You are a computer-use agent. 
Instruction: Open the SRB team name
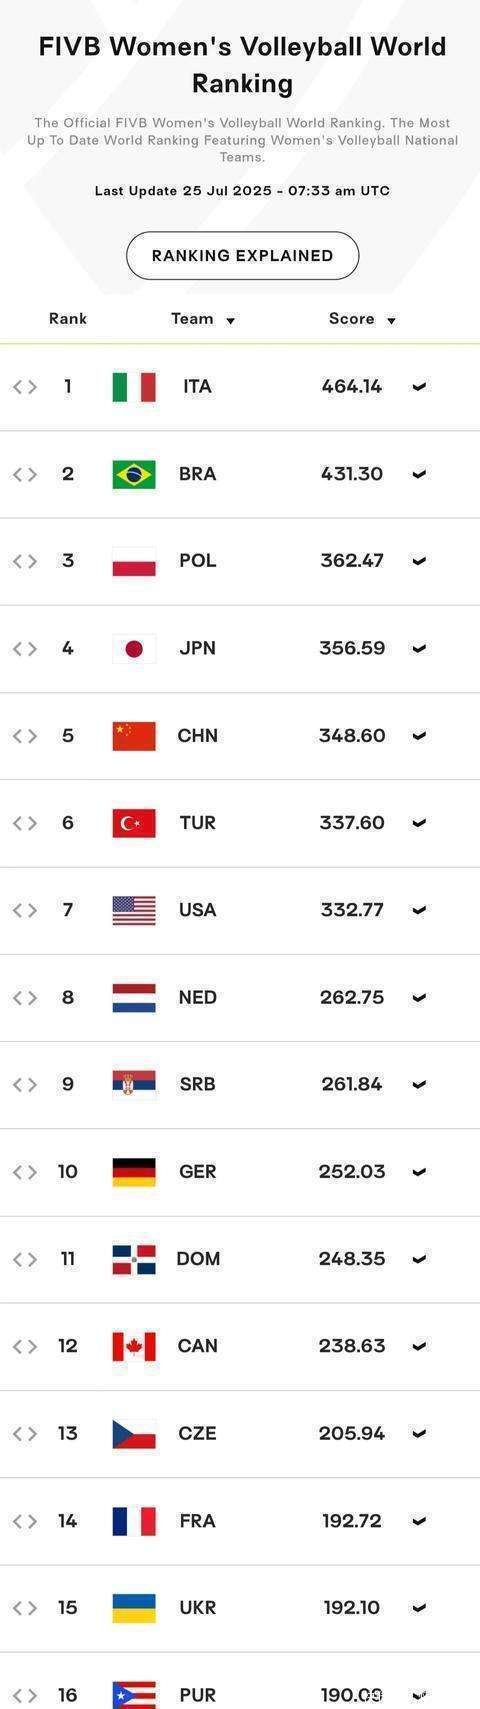click(x=197, y=1085)
